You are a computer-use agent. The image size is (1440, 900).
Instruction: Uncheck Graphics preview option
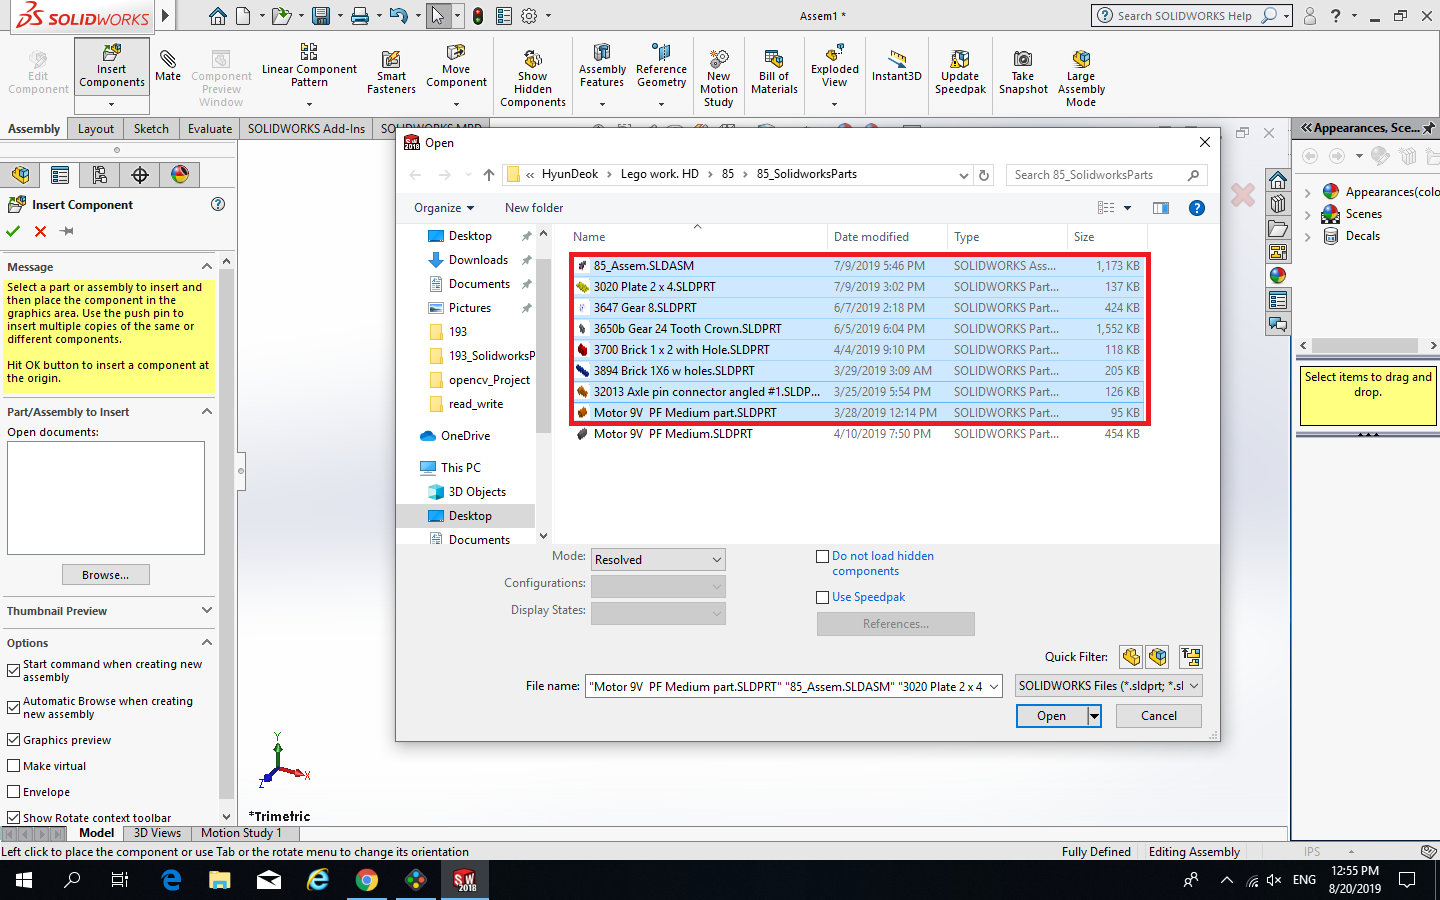click(x=14, y=740)
